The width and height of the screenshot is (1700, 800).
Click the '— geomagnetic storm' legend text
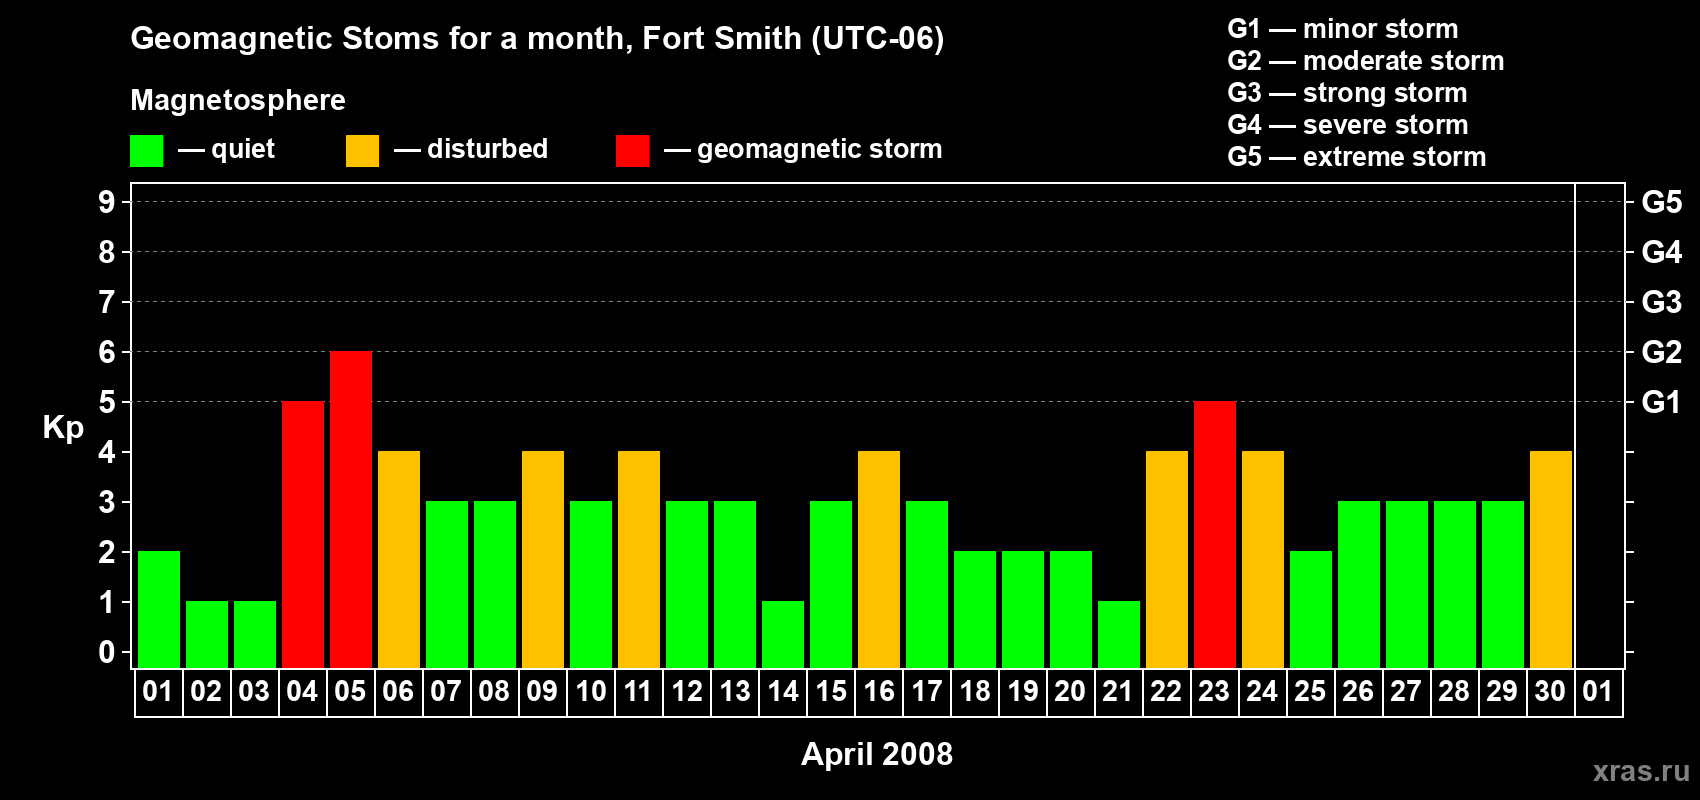(803, 150)
